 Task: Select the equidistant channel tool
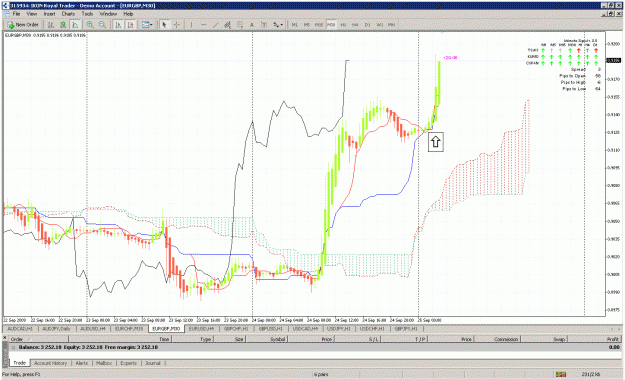coord(228,25)
